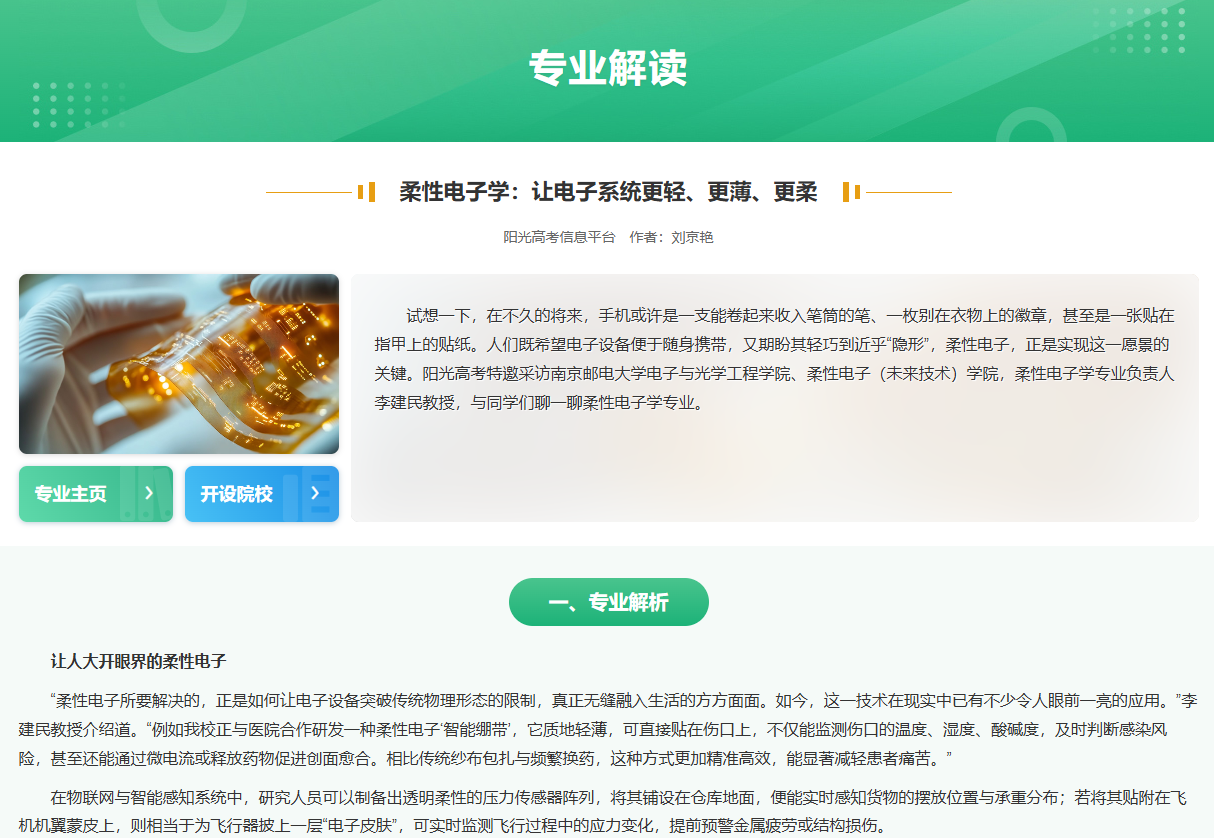
Task: Click the ring decoration at the banner's bottom right
Action: [x=1031, y=125]
